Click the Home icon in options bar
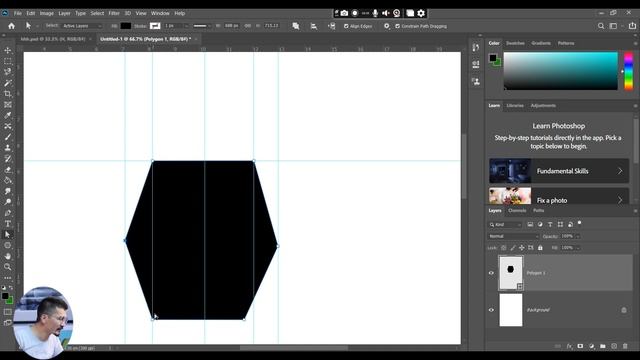The height and width of the screenshot is (360, 640). (11, 26)
